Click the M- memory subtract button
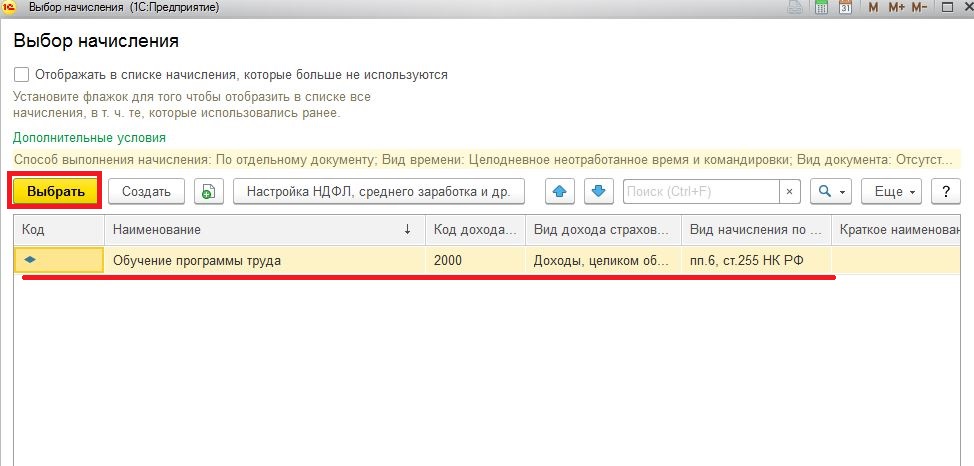 (919, 7)
